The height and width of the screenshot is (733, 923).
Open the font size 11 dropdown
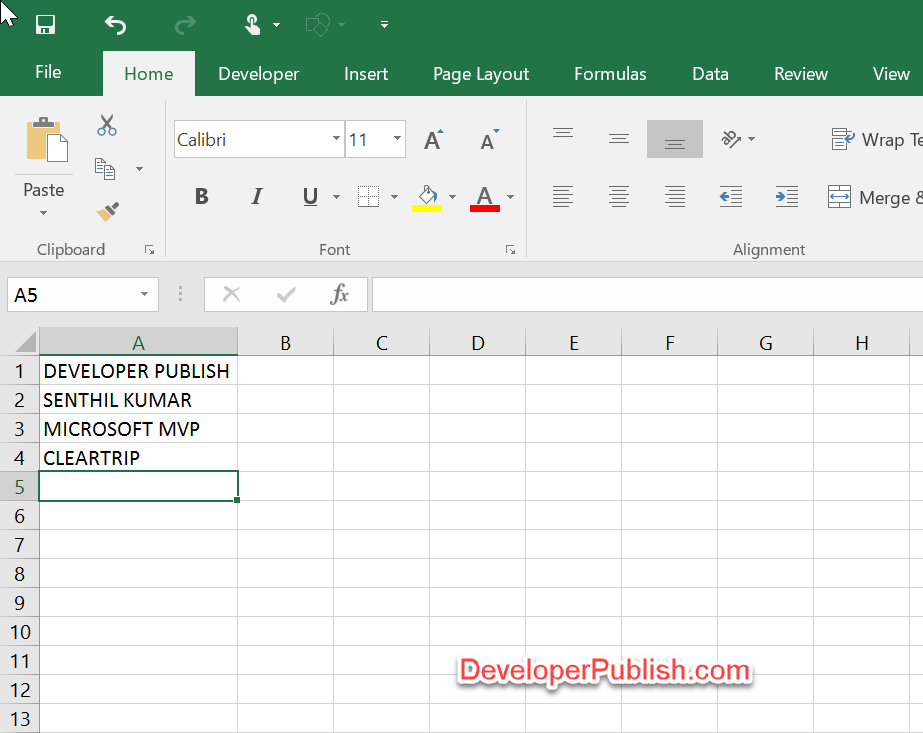coord(397,139)
